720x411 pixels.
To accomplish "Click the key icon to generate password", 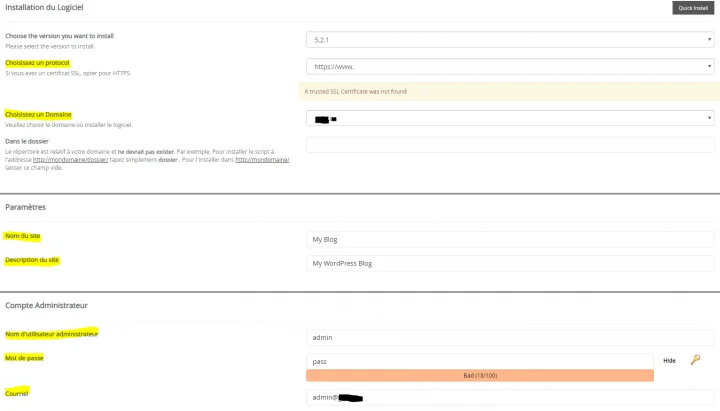I will (695, 360).
